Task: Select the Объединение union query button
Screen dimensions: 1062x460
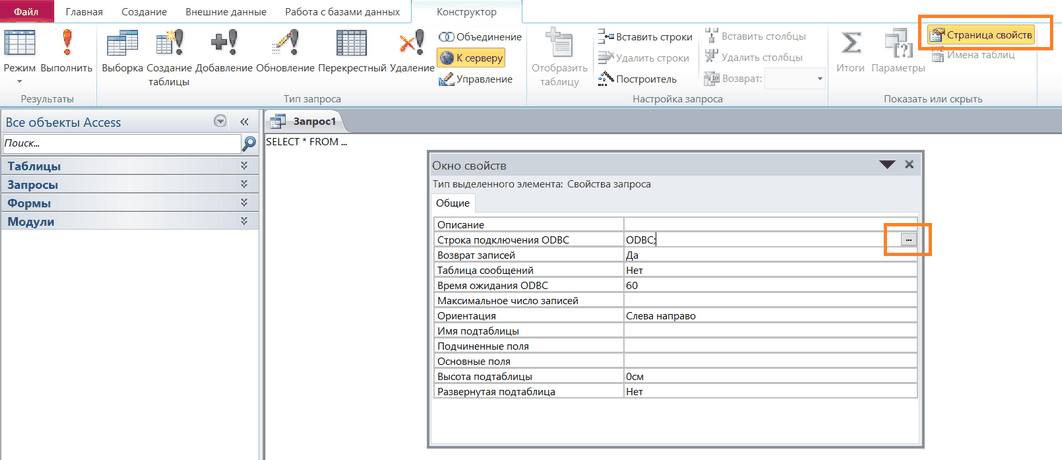Action: pos(480,37)
